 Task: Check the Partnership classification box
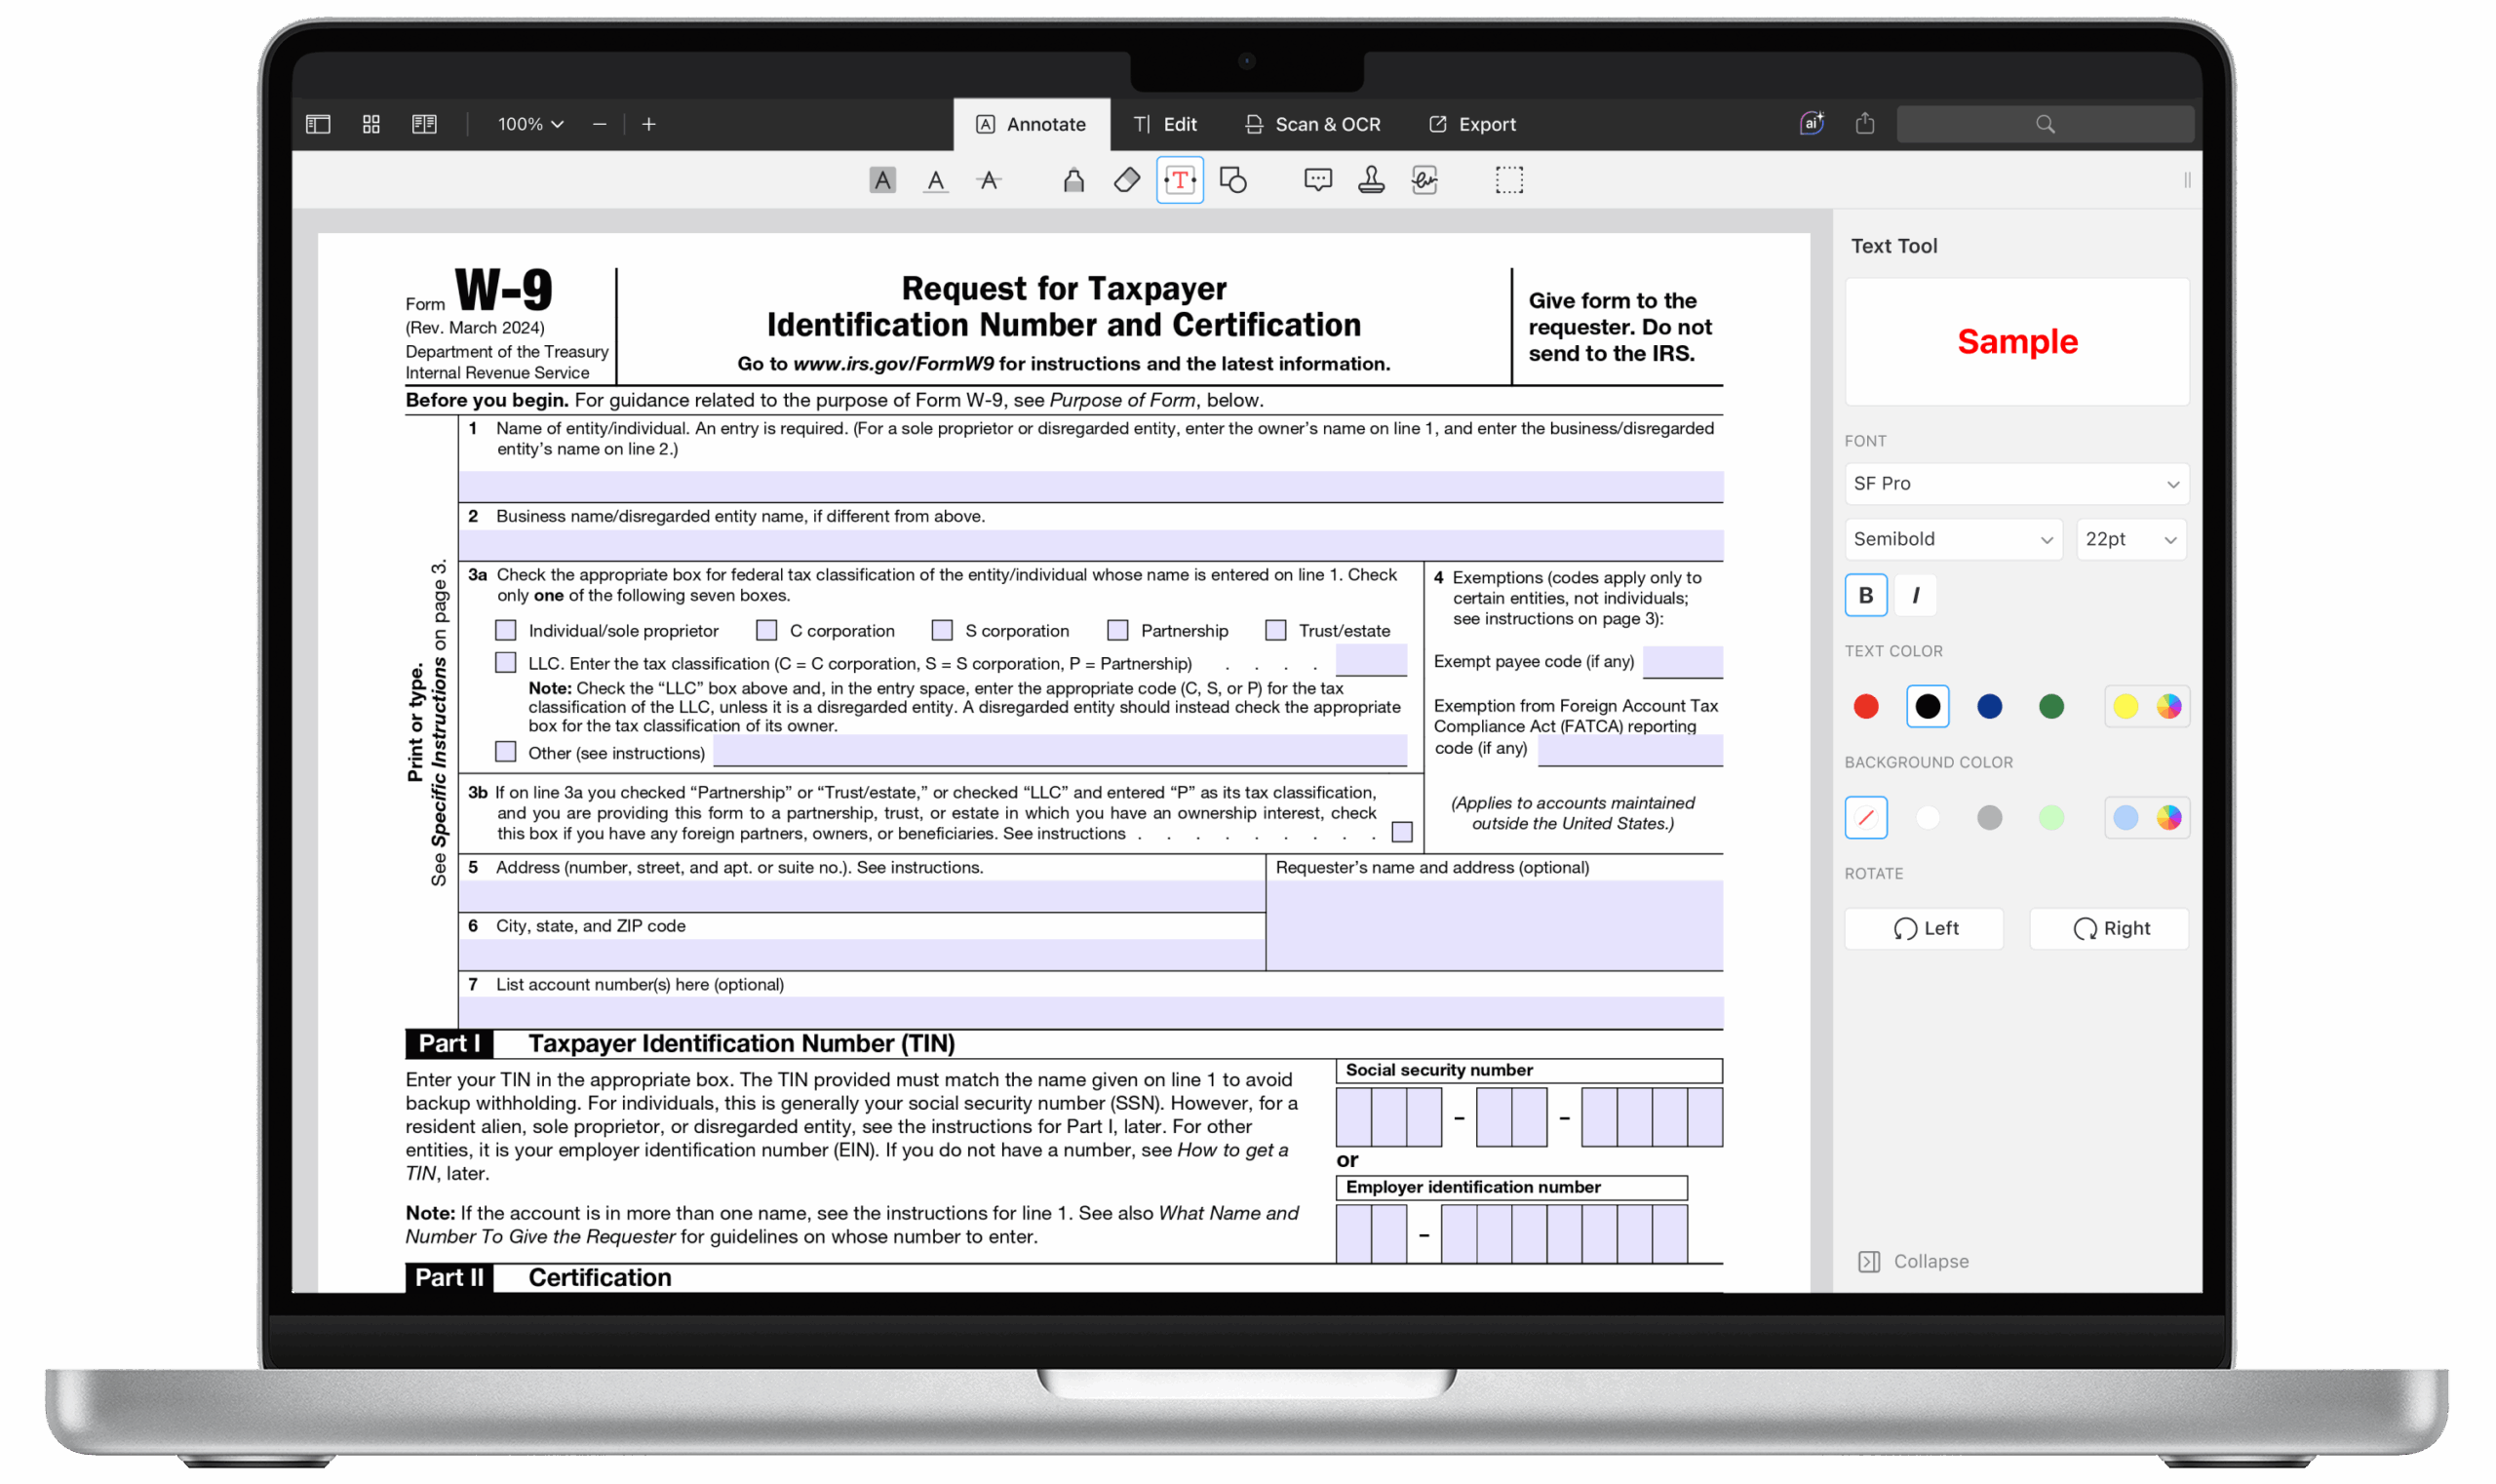point(1116,630)
